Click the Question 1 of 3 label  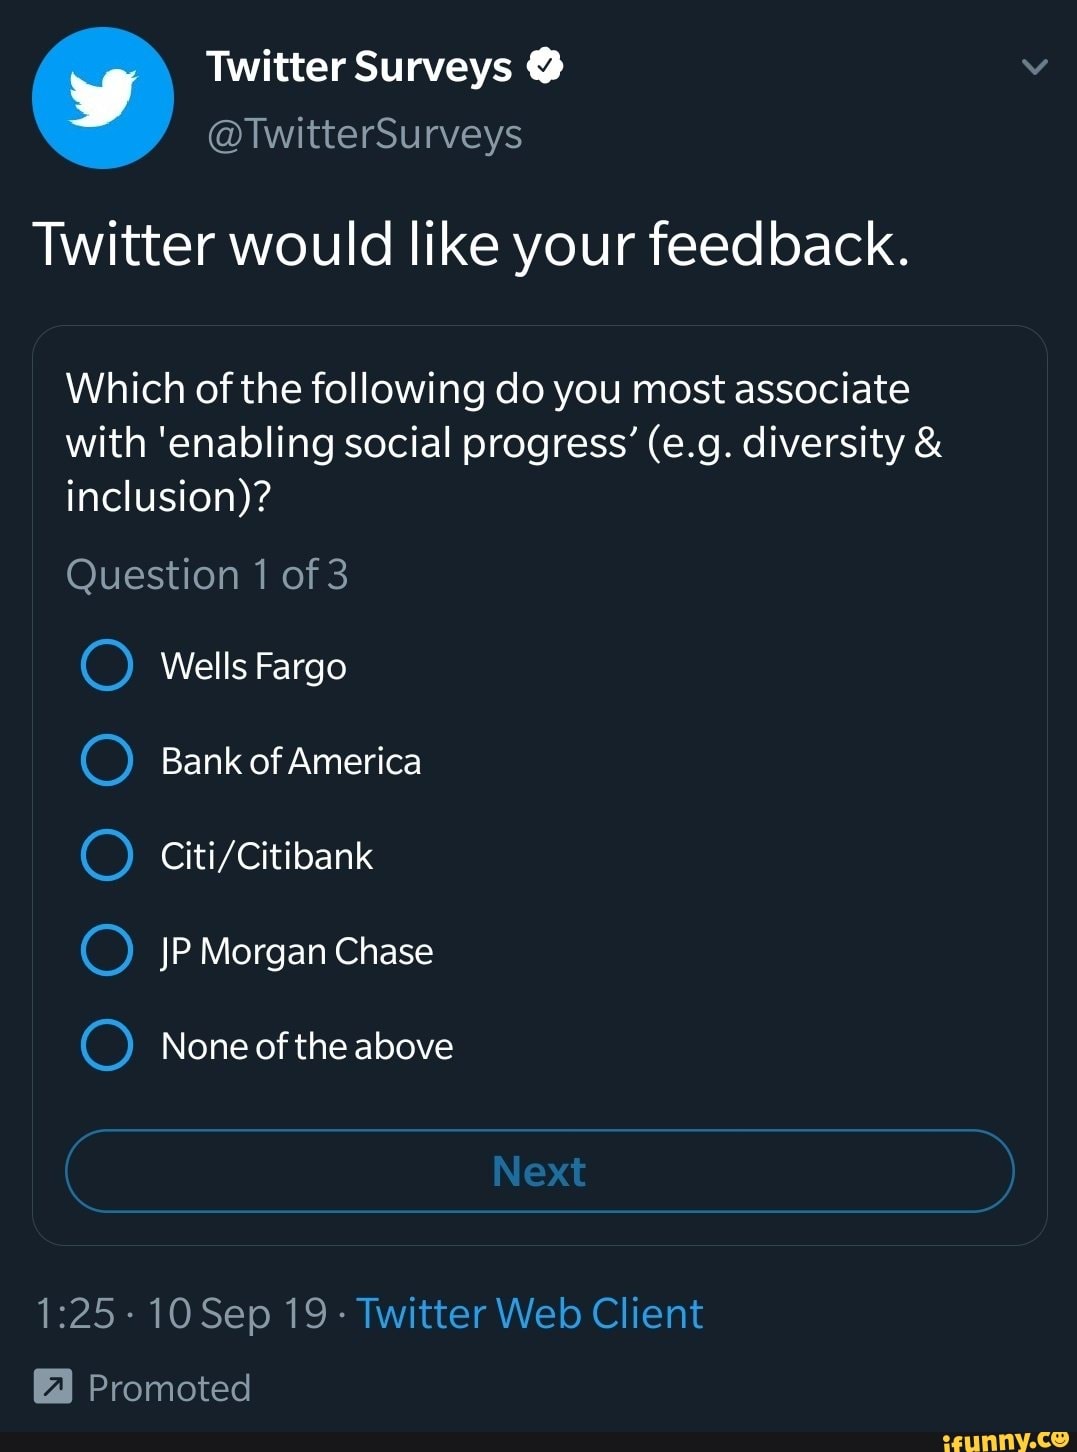(x=206, y=574)
